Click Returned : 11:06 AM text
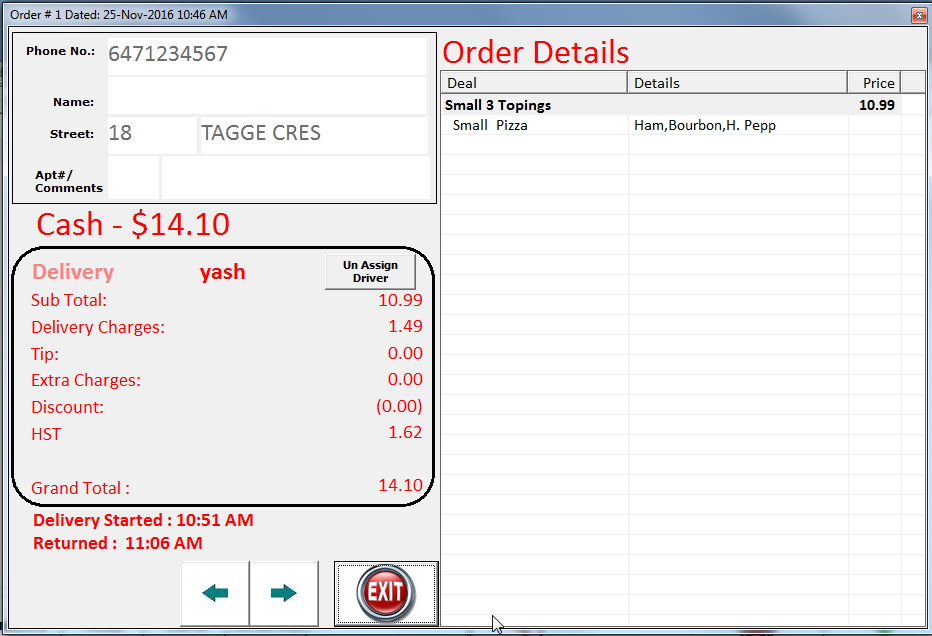Screen dimensions: 932x636 (118, 543)
